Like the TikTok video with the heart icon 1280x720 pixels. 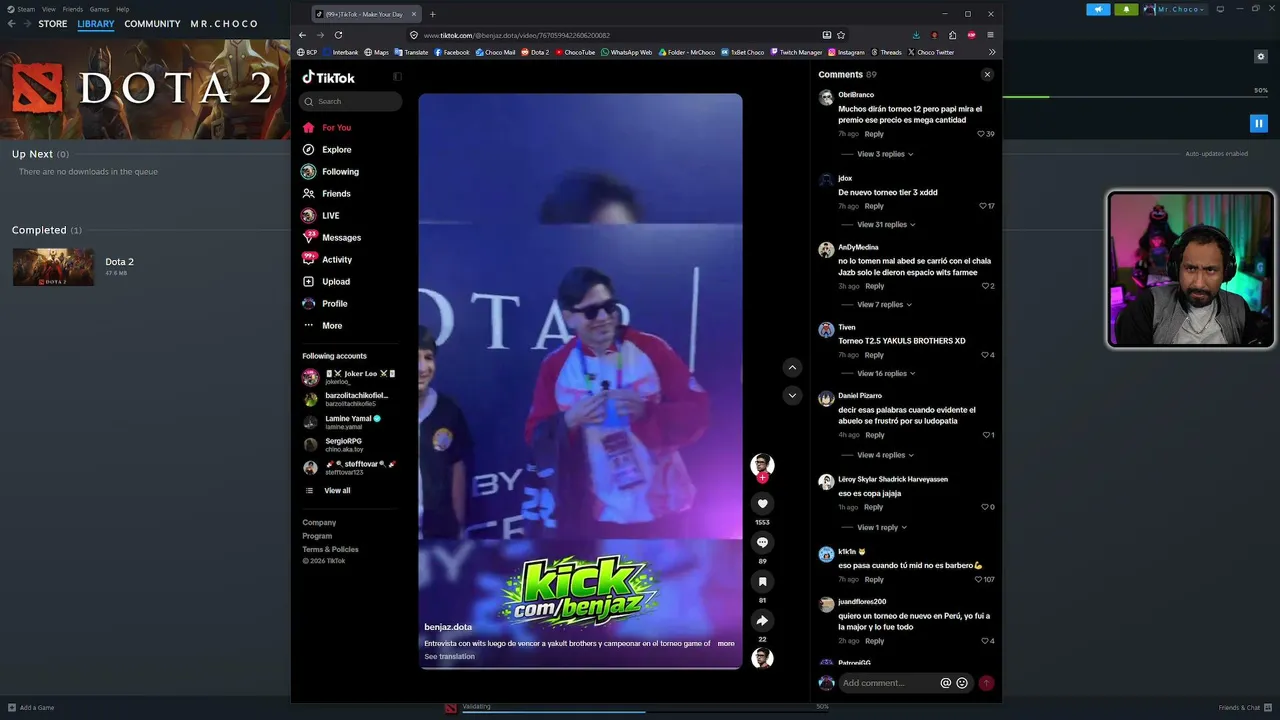point(762,504)
